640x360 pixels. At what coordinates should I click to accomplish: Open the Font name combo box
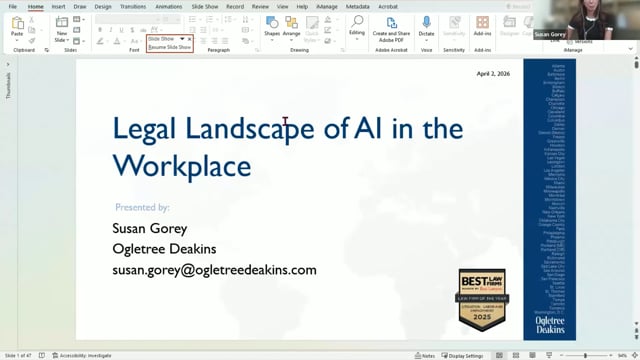click(x=128, y=19)
